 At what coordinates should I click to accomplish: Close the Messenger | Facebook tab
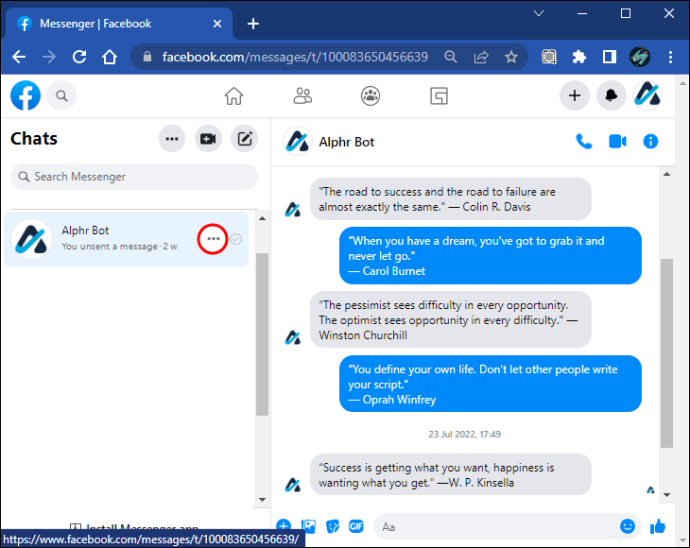(217, 24)
